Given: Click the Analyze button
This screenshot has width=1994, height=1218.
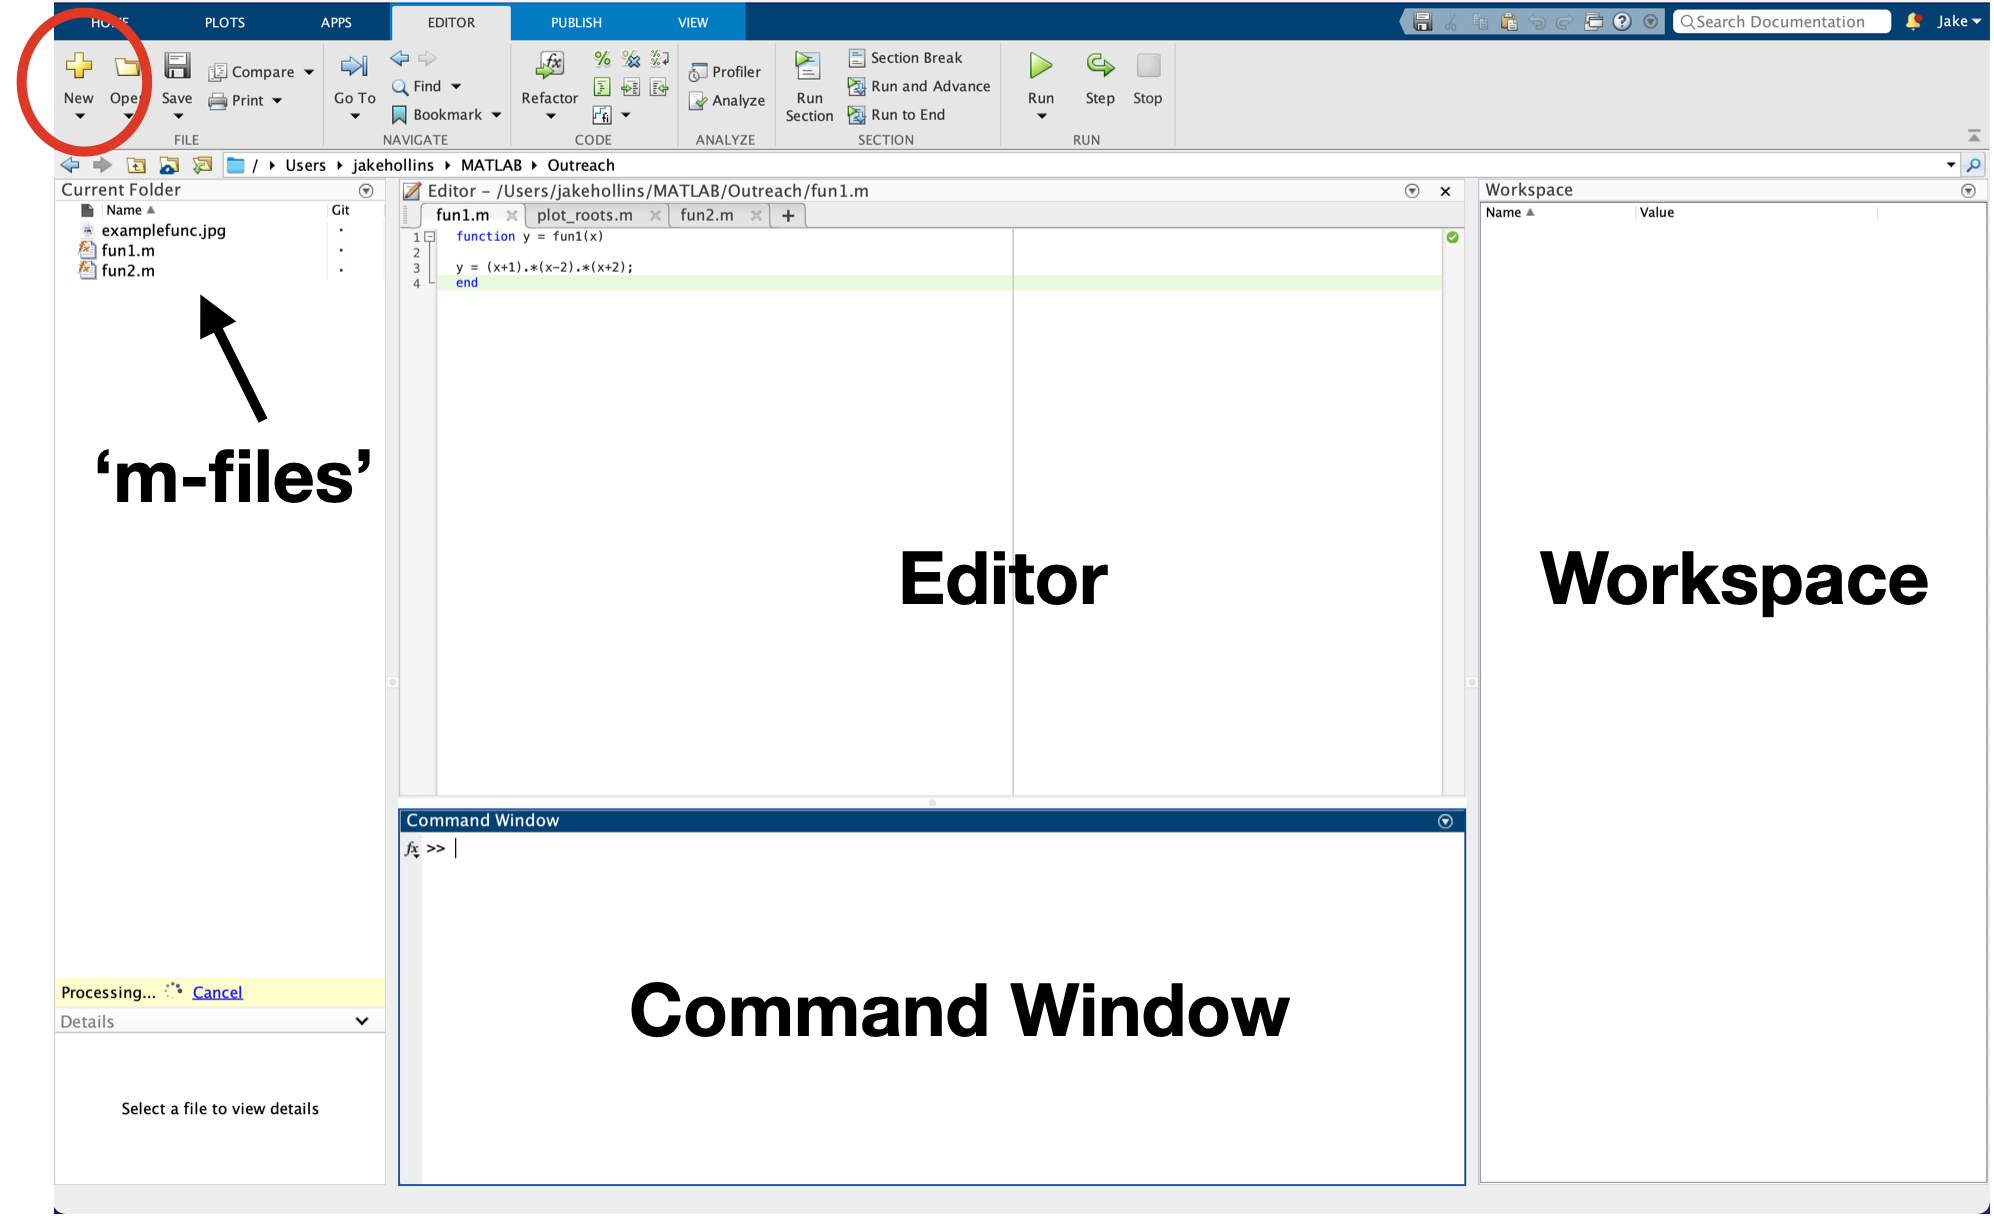Looking at the screenshot, I should [727, 101].
